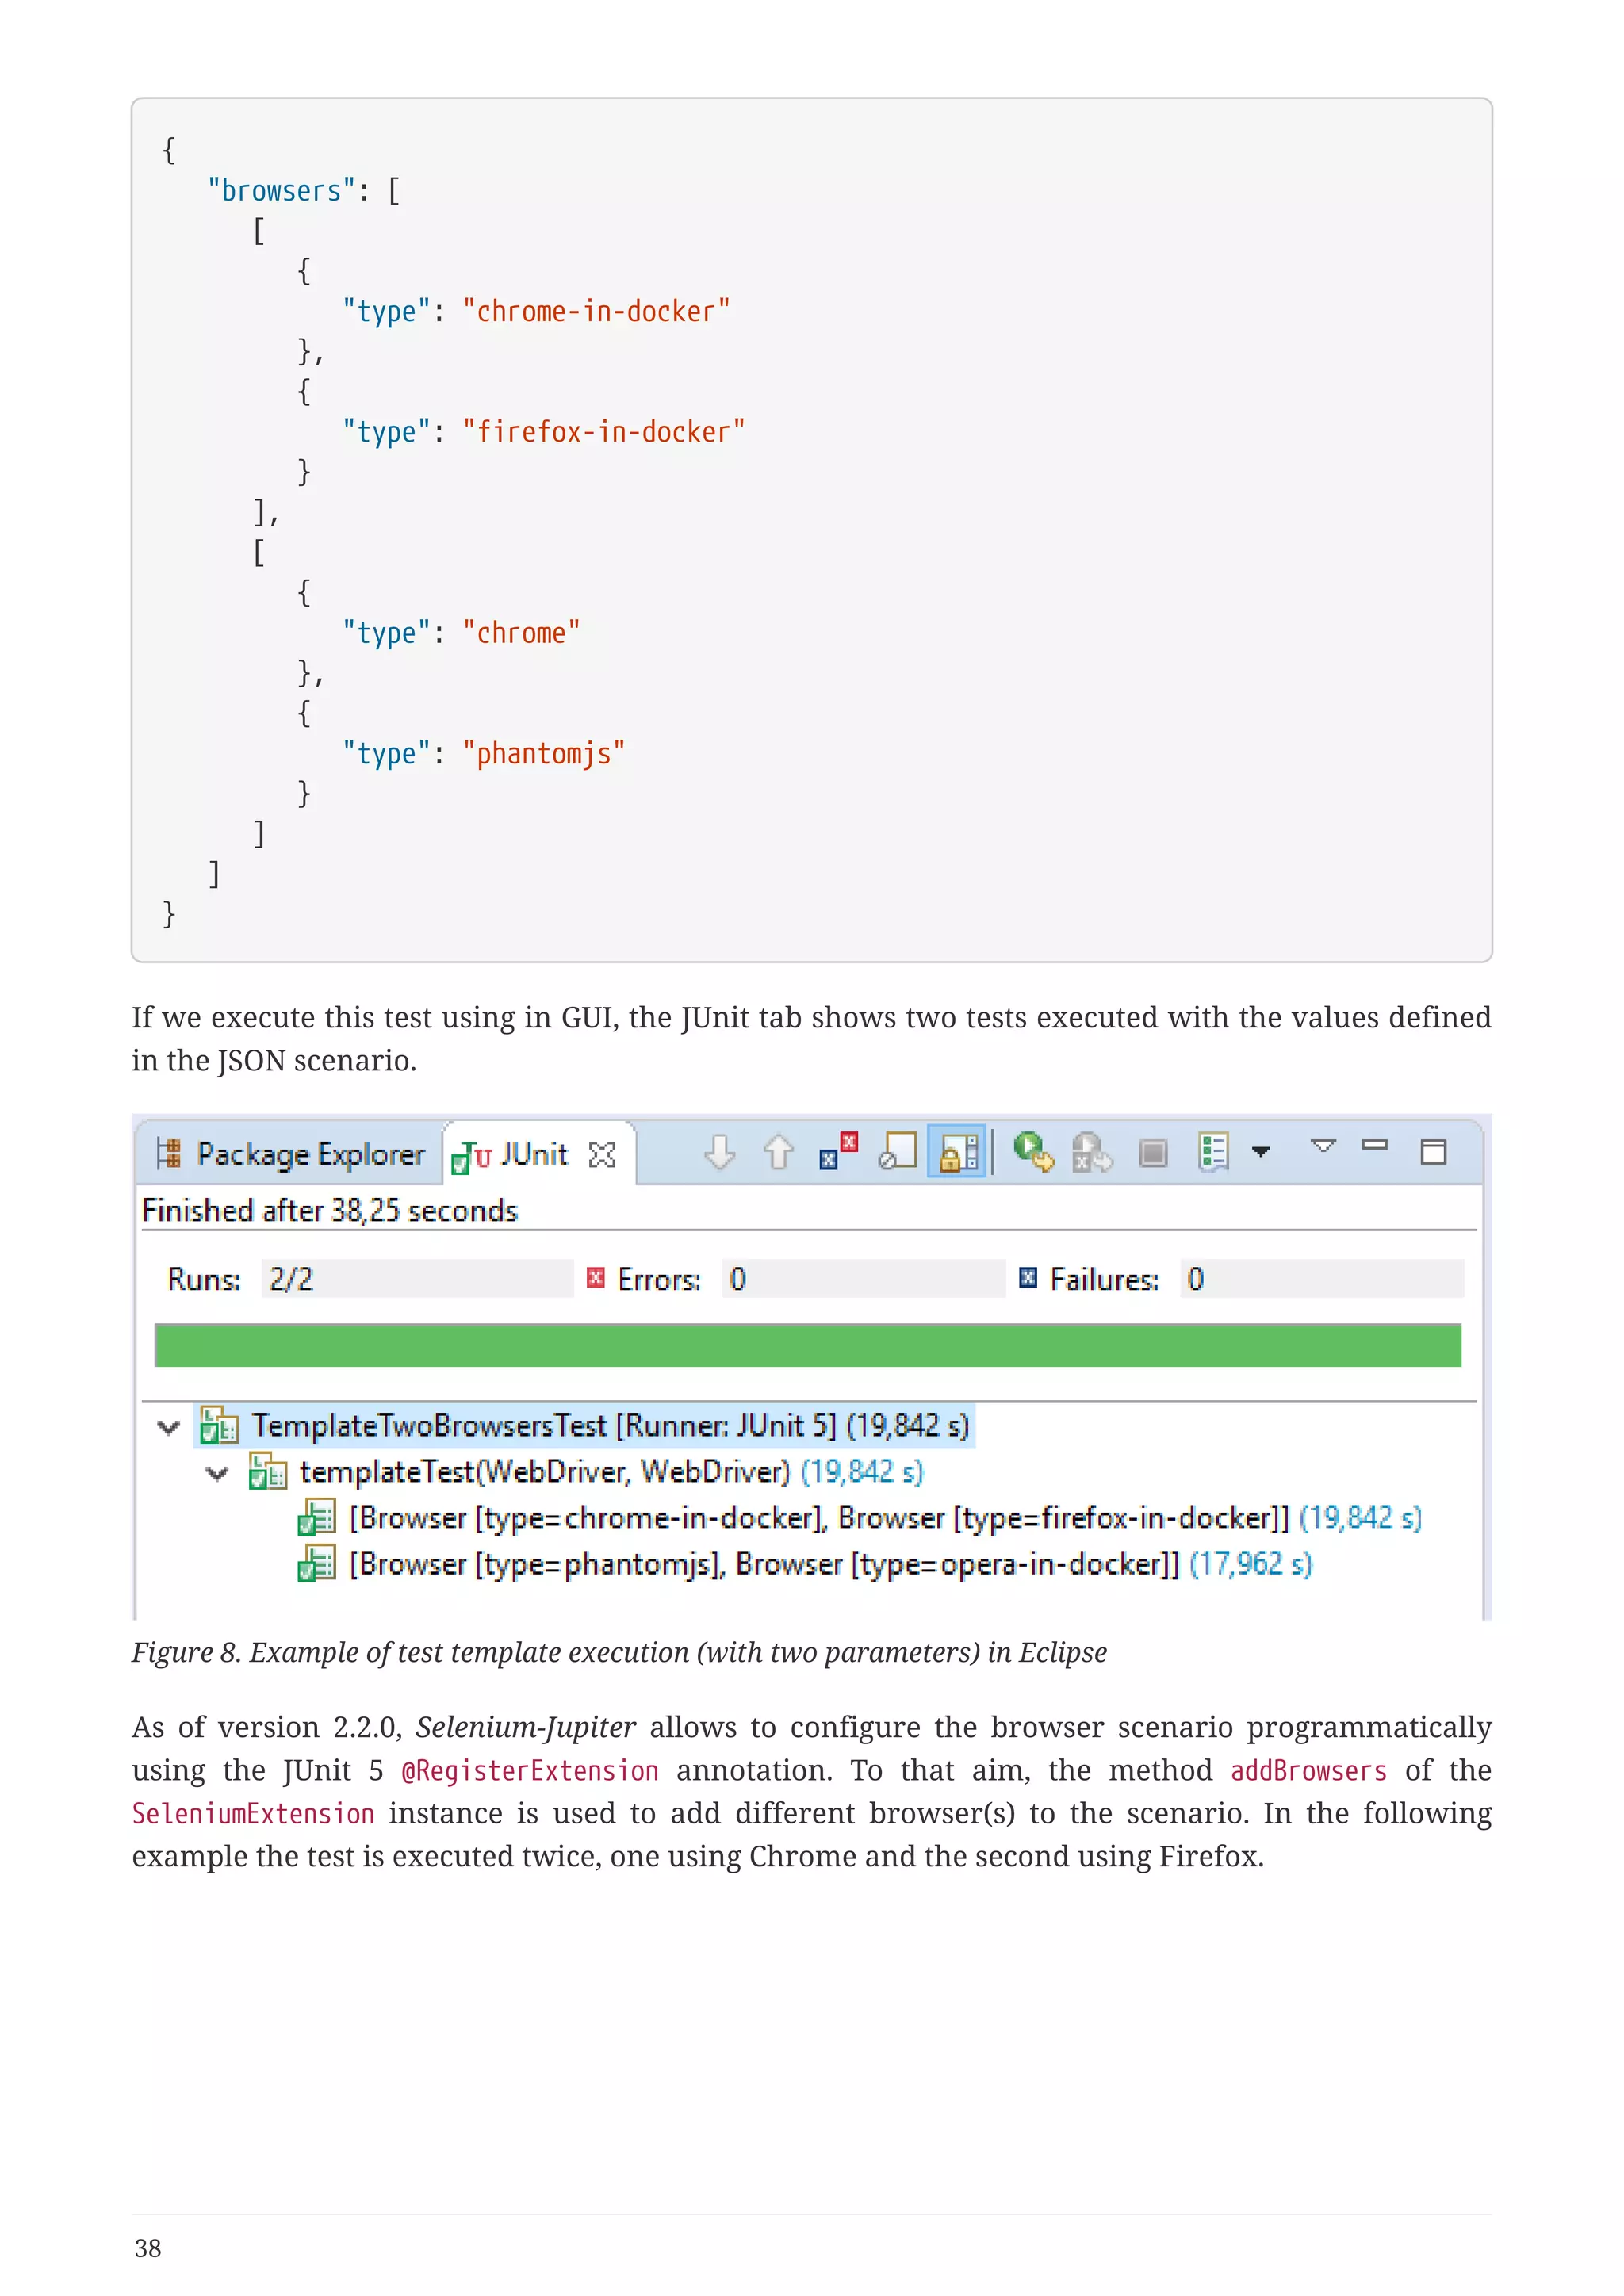Click the JUnit tab icon

pos(471,1157)
